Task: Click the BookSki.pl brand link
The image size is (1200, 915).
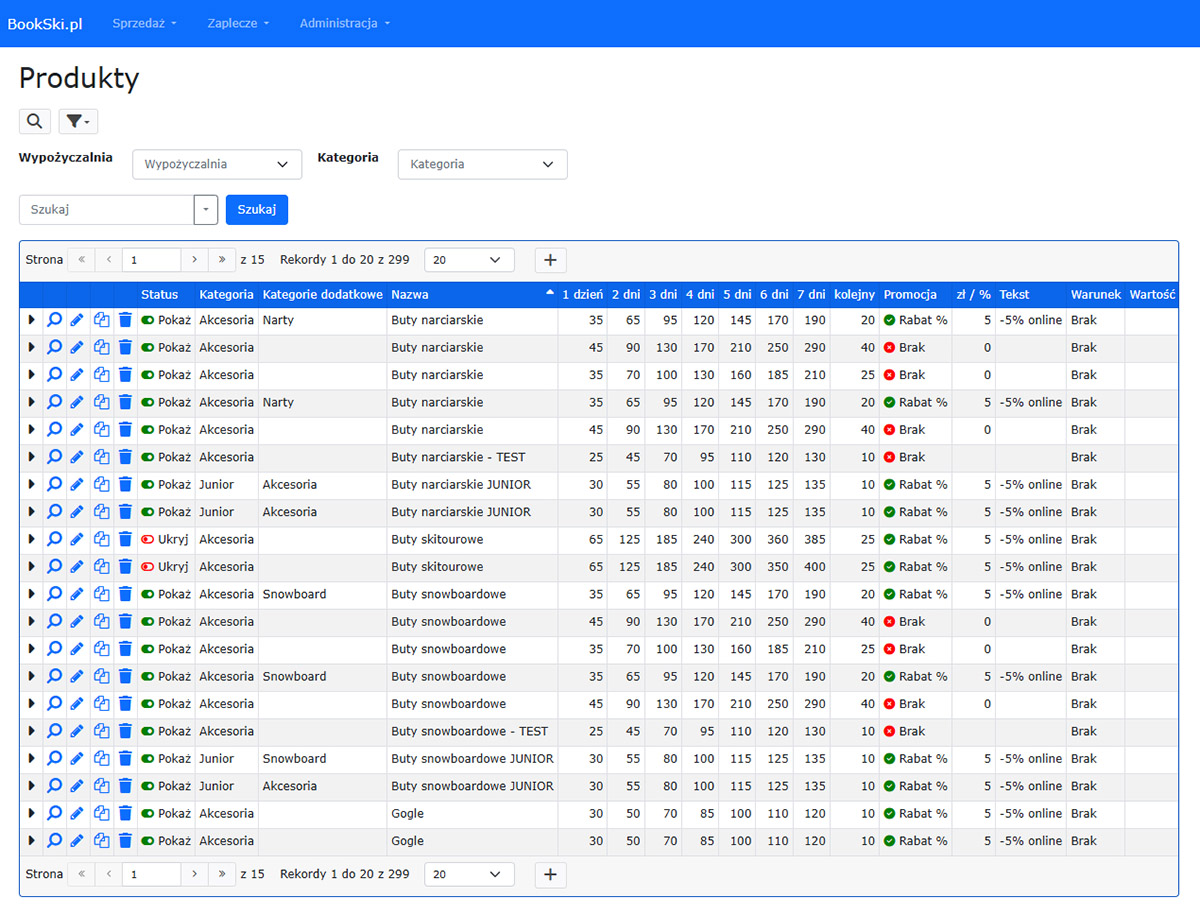Action: [45, 23]
